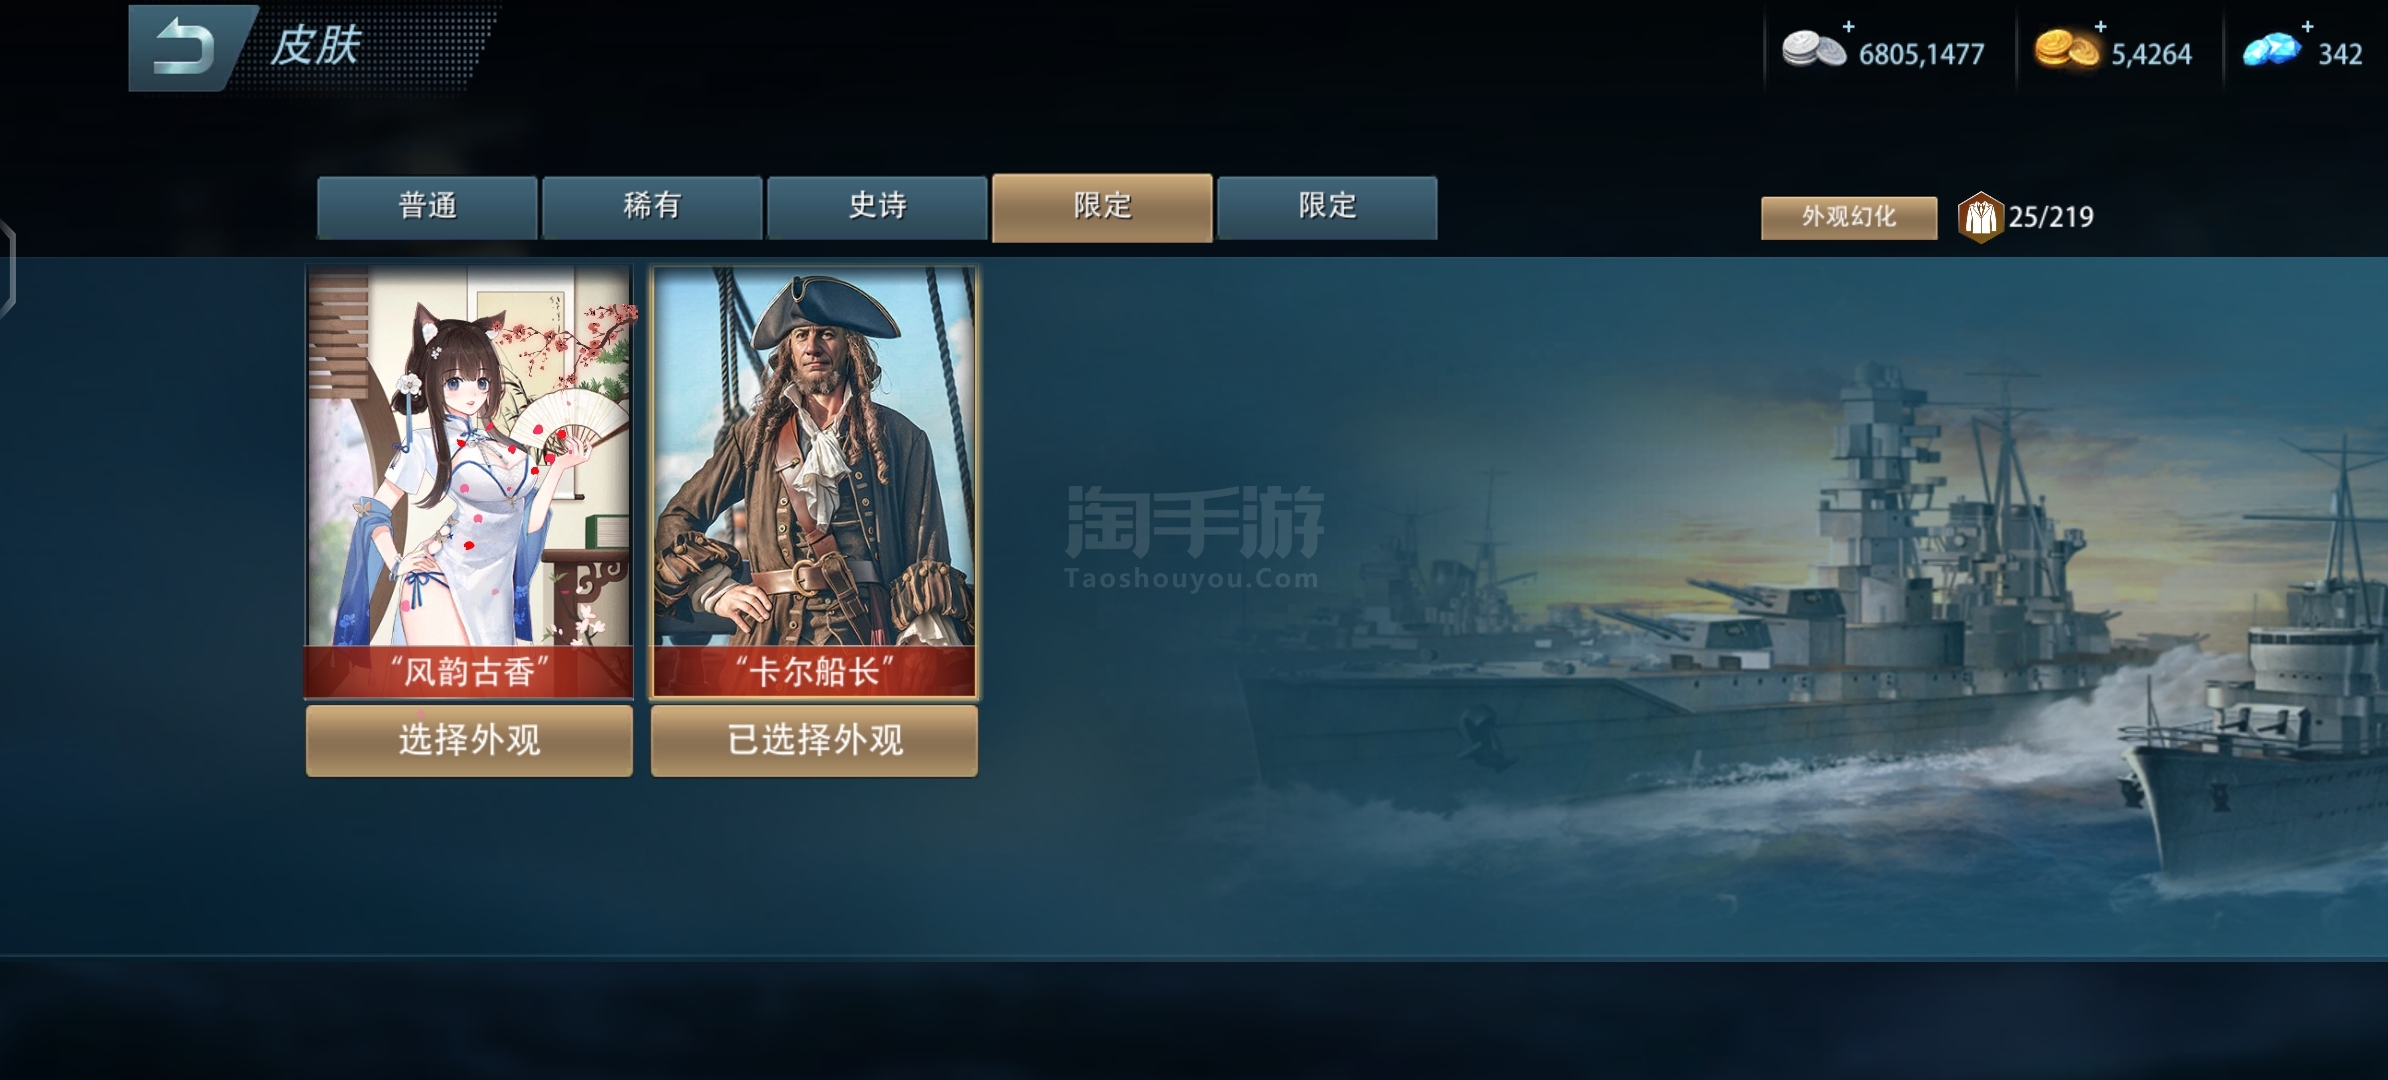Open the second 限定 tab
The image size is (2388, 1080).
point(1327,207)
